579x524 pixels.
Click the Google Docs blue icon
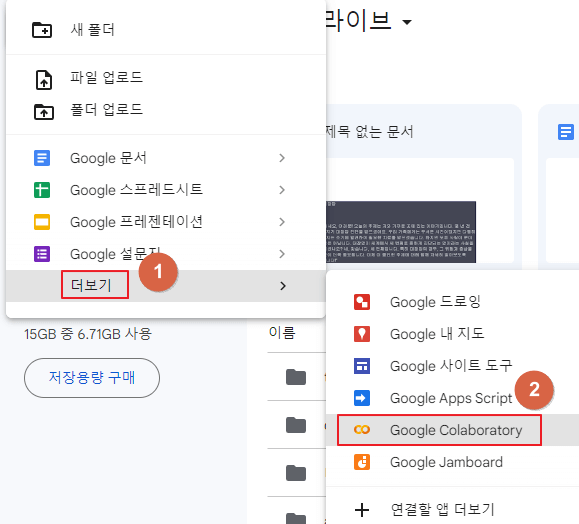(x=42, y=158)
